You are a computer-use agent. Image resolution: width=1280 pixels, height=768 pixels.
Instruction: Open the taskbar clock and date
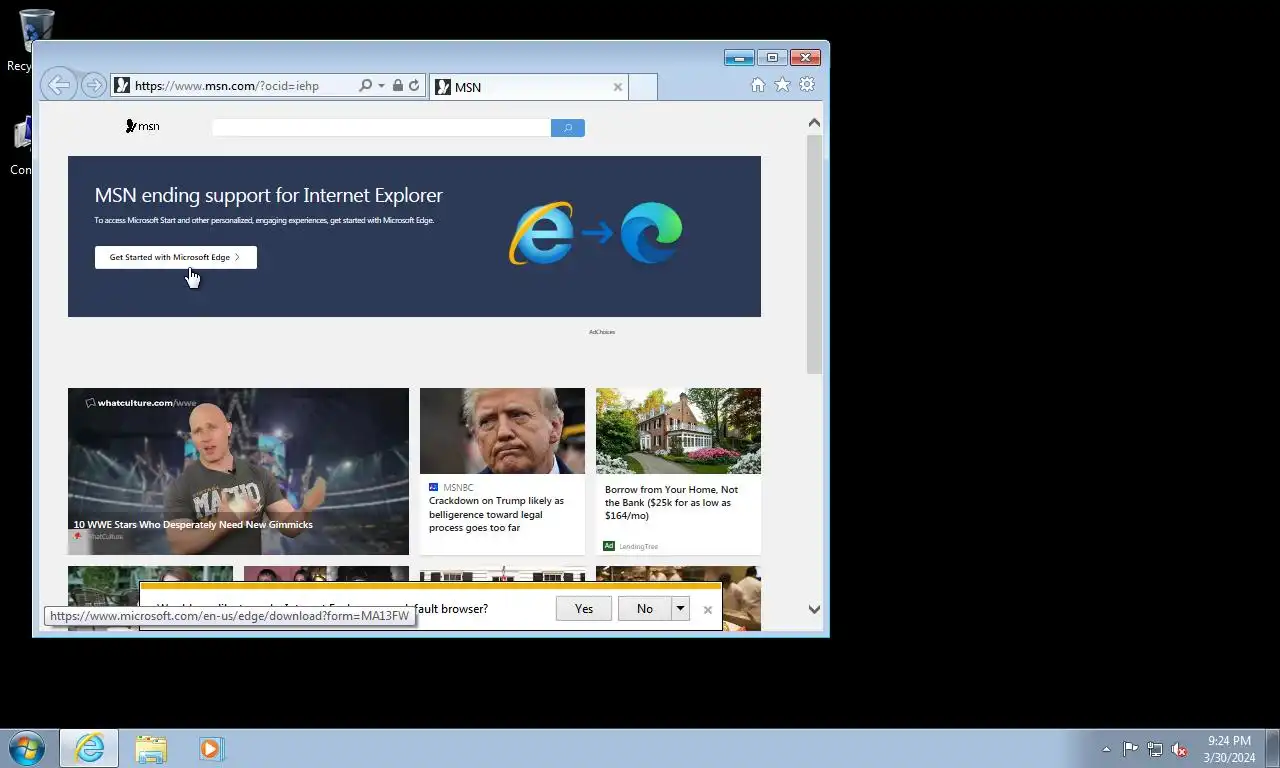click(x=1229, y=749)
